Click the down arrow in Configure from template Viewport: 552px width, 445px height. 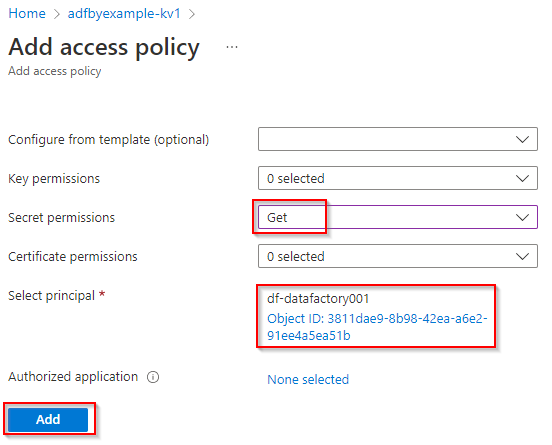(x=522, y=139)
